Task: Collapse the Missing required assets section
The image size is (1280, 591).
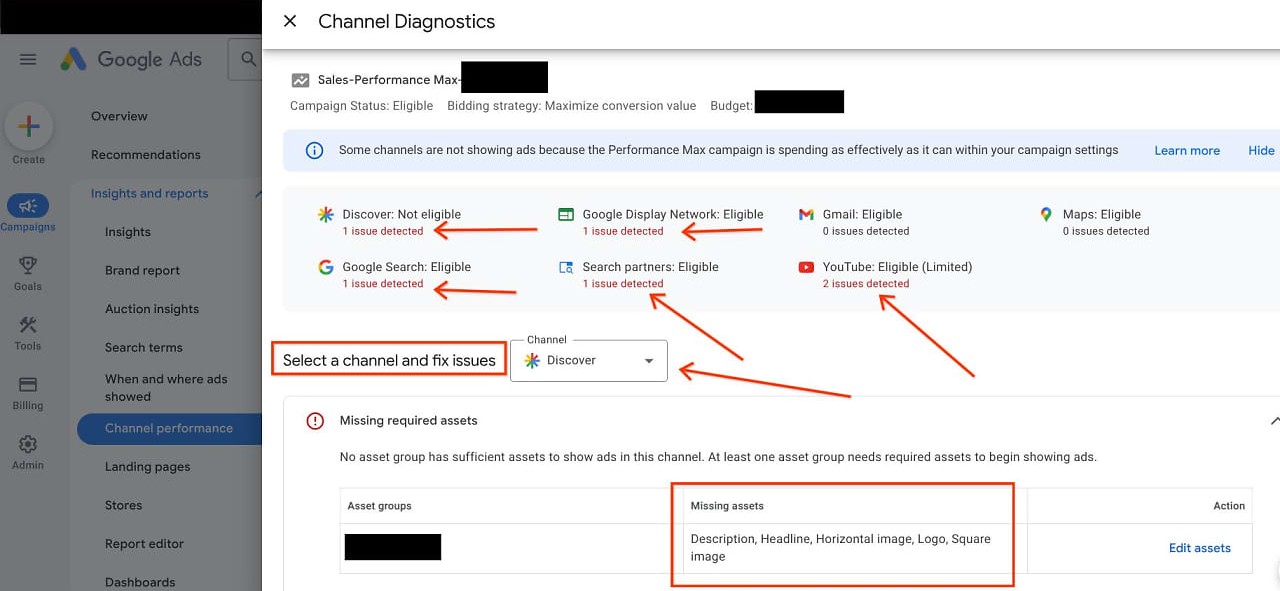Action: click(1274, 421)
